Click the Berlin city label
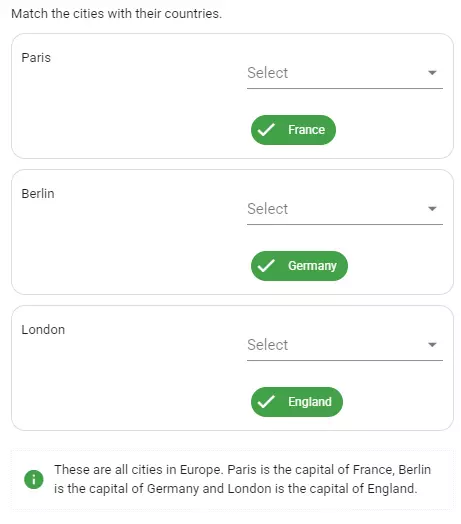This screenshot has width=461, height=524. [x=38, y=193]
